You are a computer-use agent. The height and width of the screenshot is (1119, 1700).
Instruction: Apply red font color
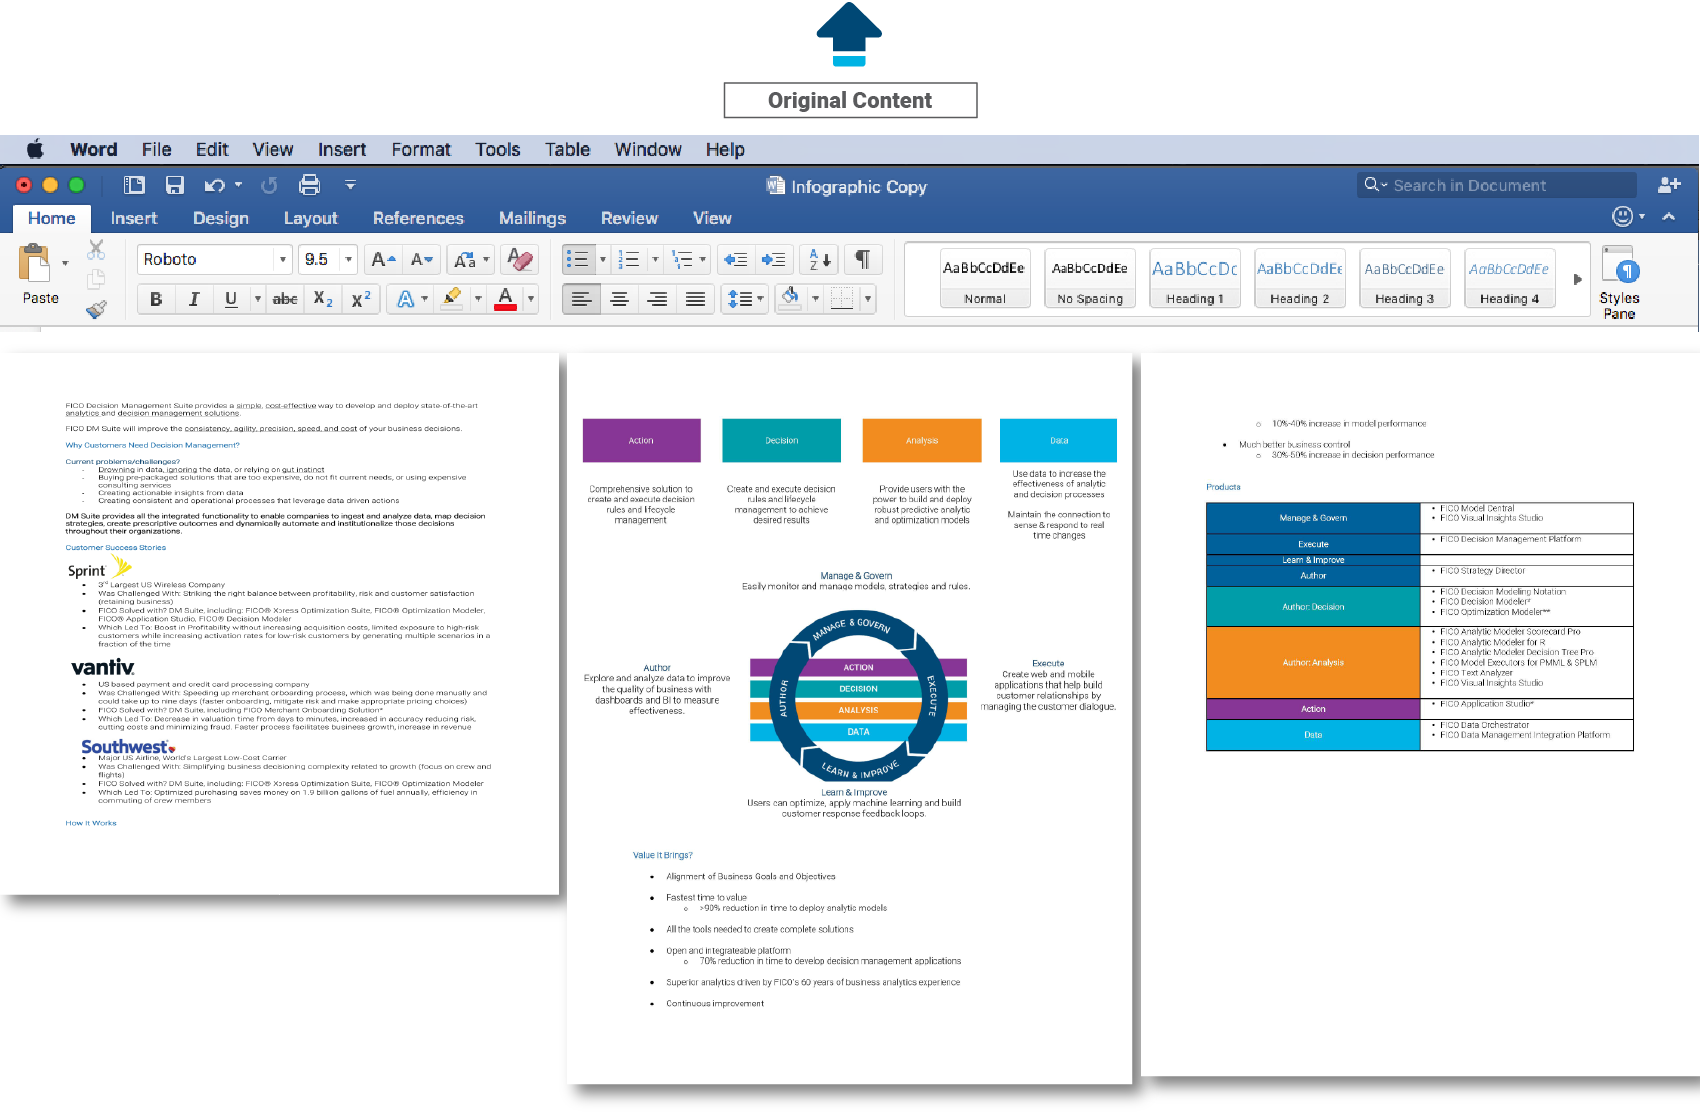(505, 299)
